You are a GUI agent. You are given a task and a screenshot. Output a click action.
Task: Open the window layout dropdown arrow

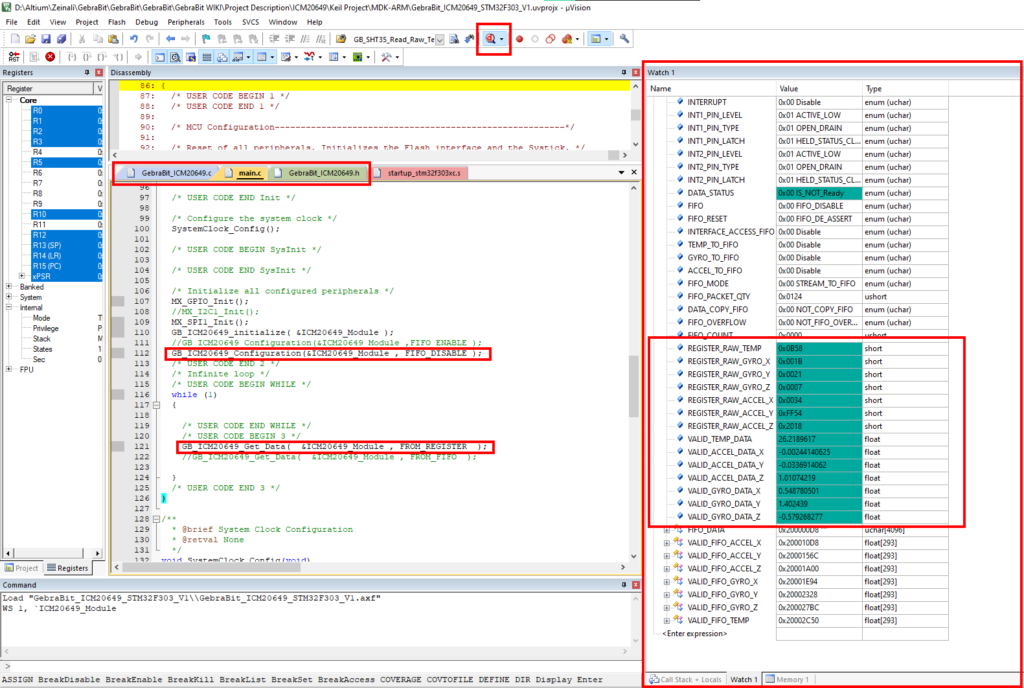point(606,39)
